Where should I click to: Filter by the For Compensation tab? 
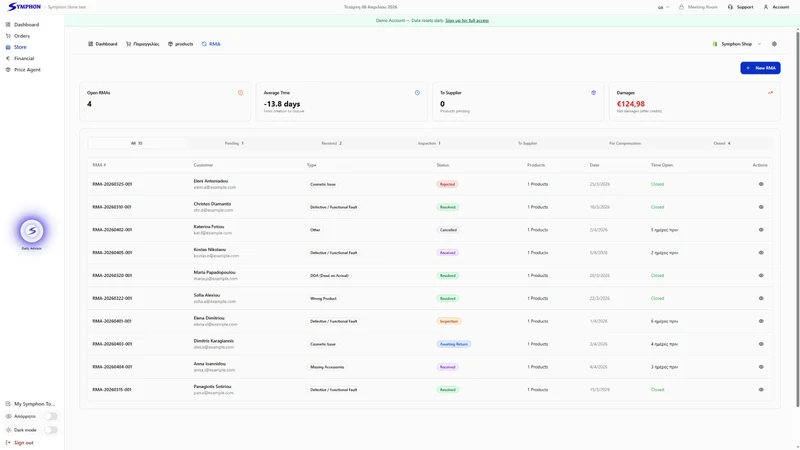point(624,143)
